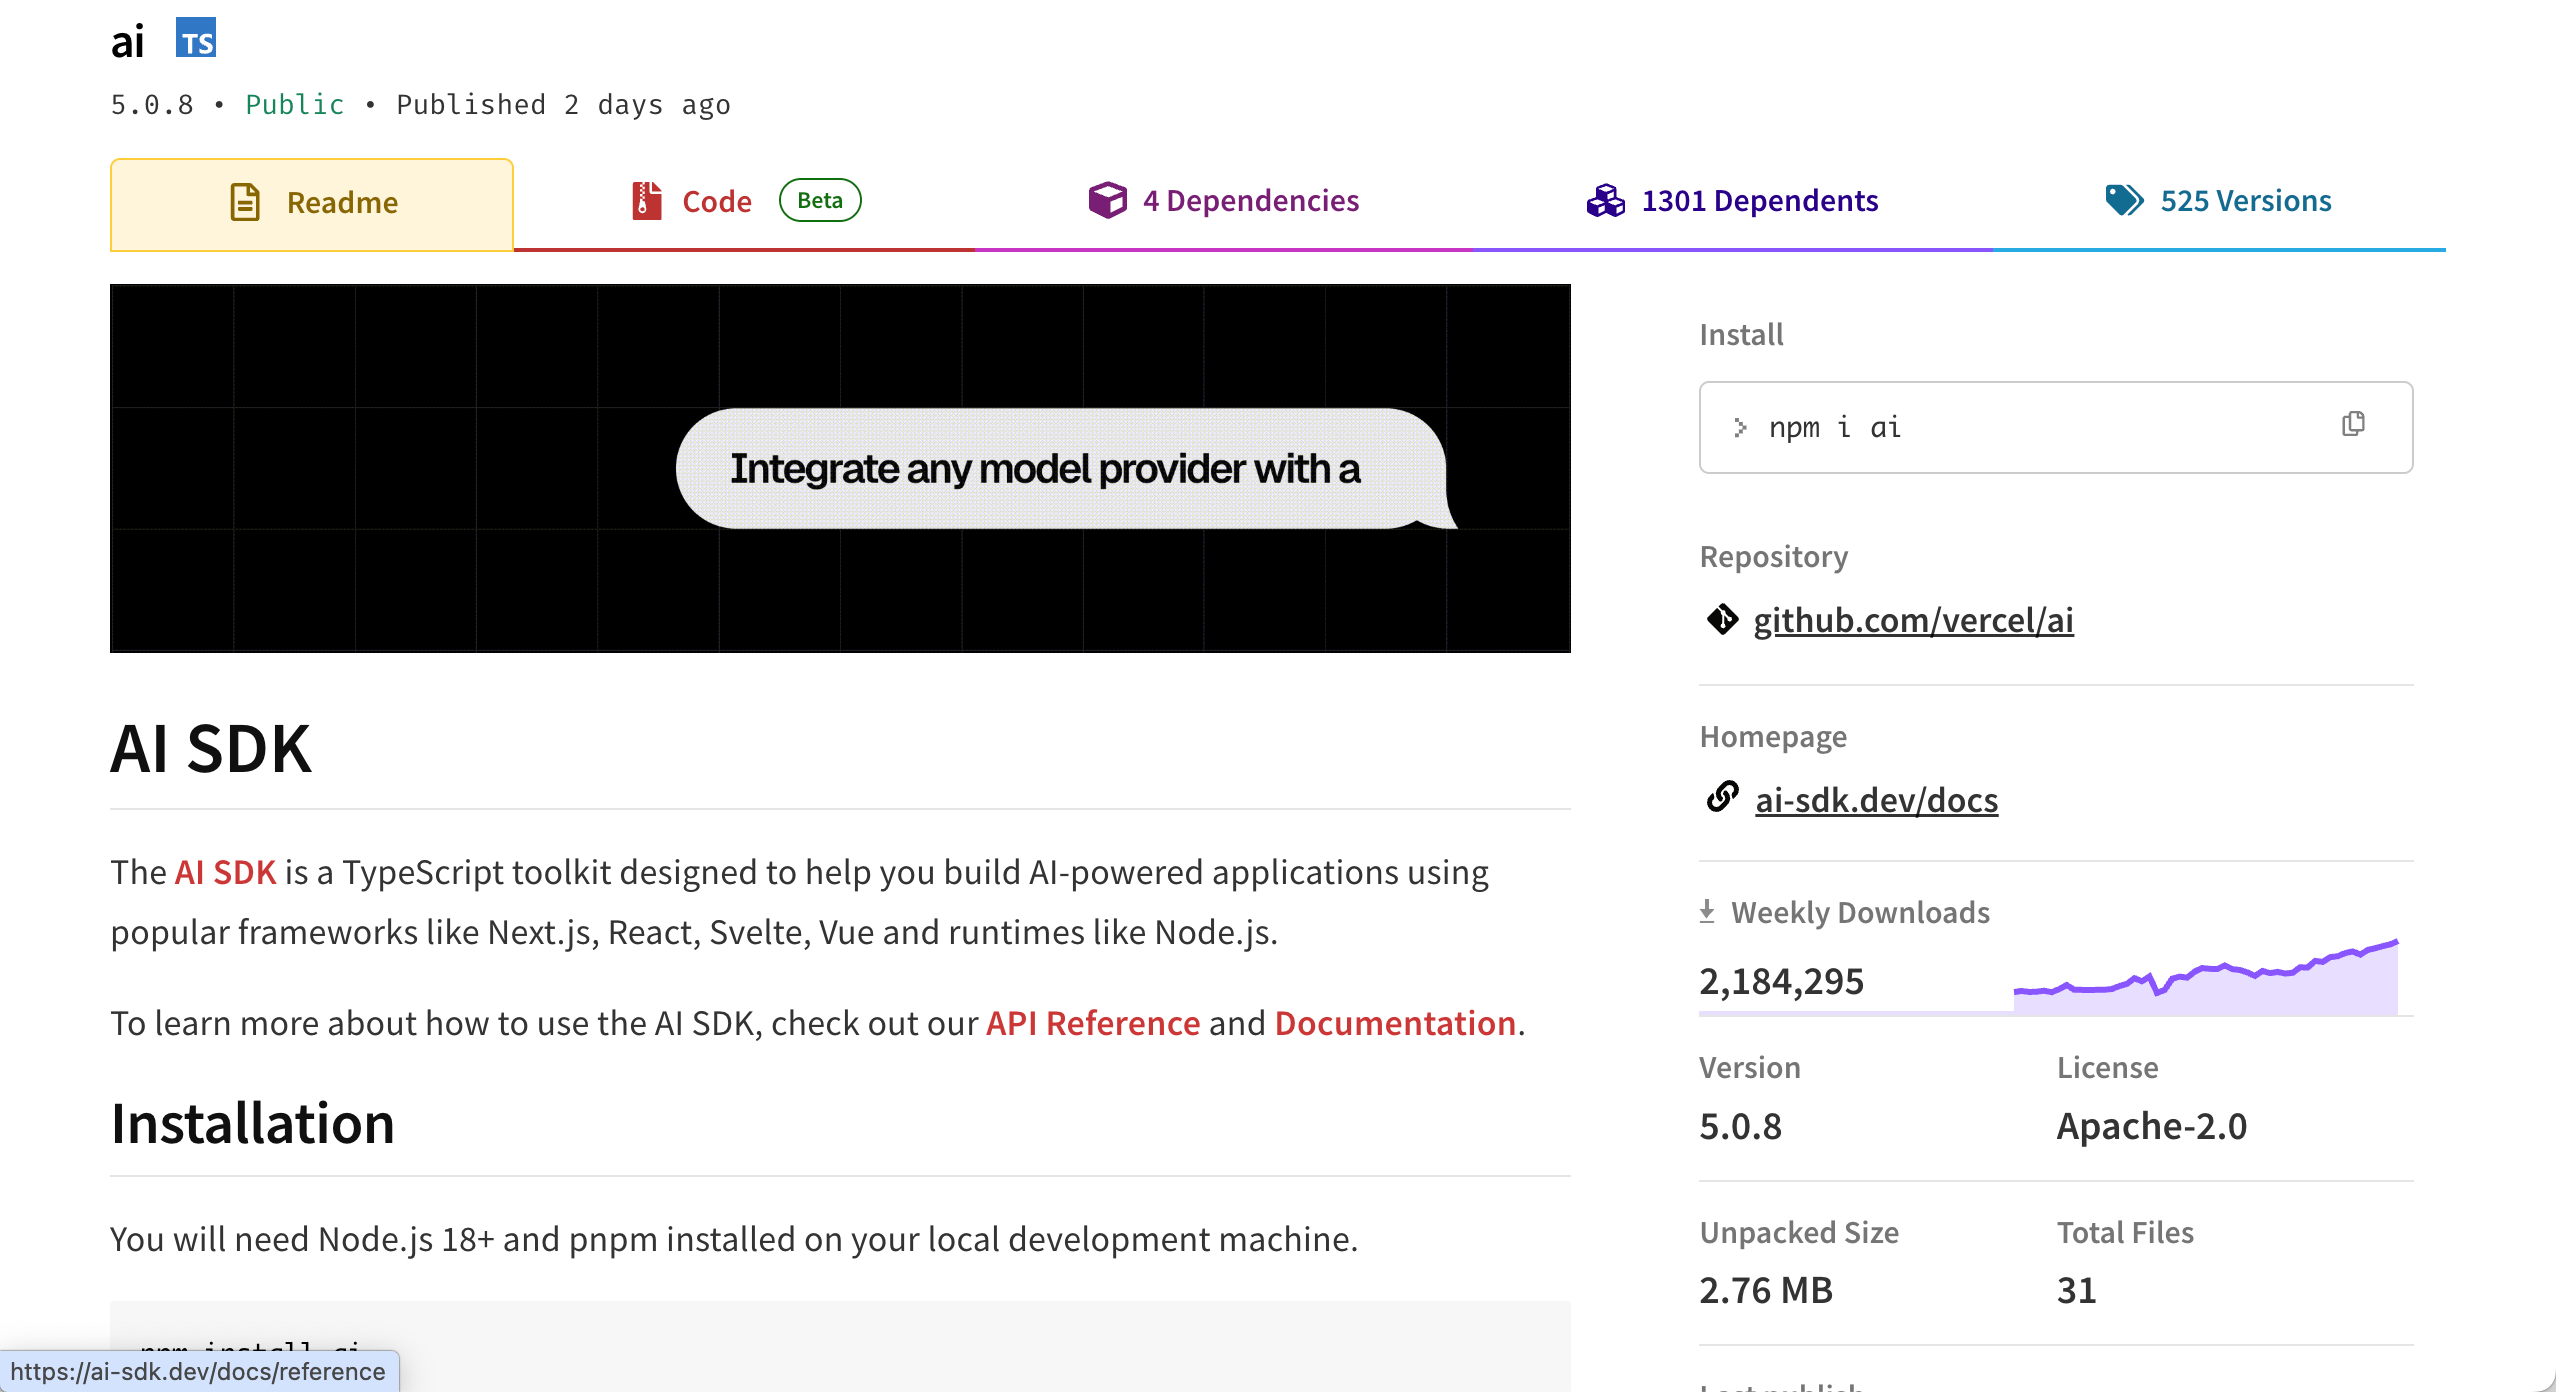Viewport: 2556px width, 1392px height.
Task: Click the Readme document icon
Action: (243, 201)
